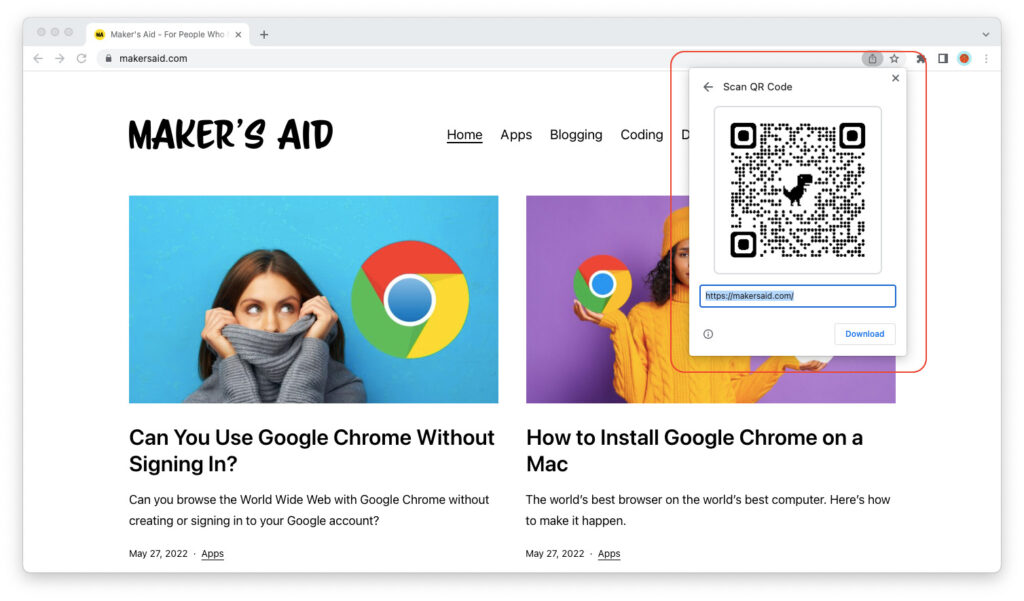Close the Maker's Aid tab
The height and width of the screenshot is (601, 1024).
pyautogui.click(x=238, y=35)
